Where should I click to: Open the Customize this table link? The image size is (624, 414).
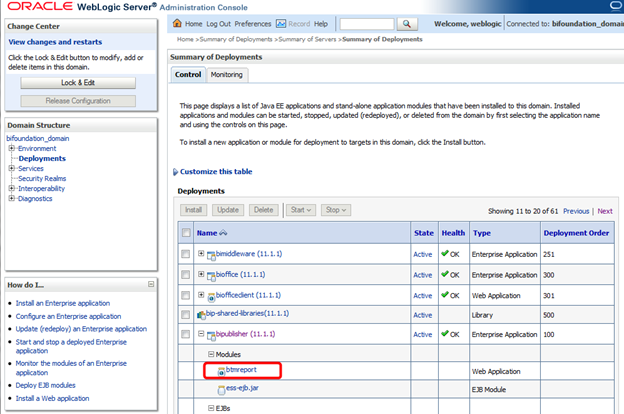point(216,172)
